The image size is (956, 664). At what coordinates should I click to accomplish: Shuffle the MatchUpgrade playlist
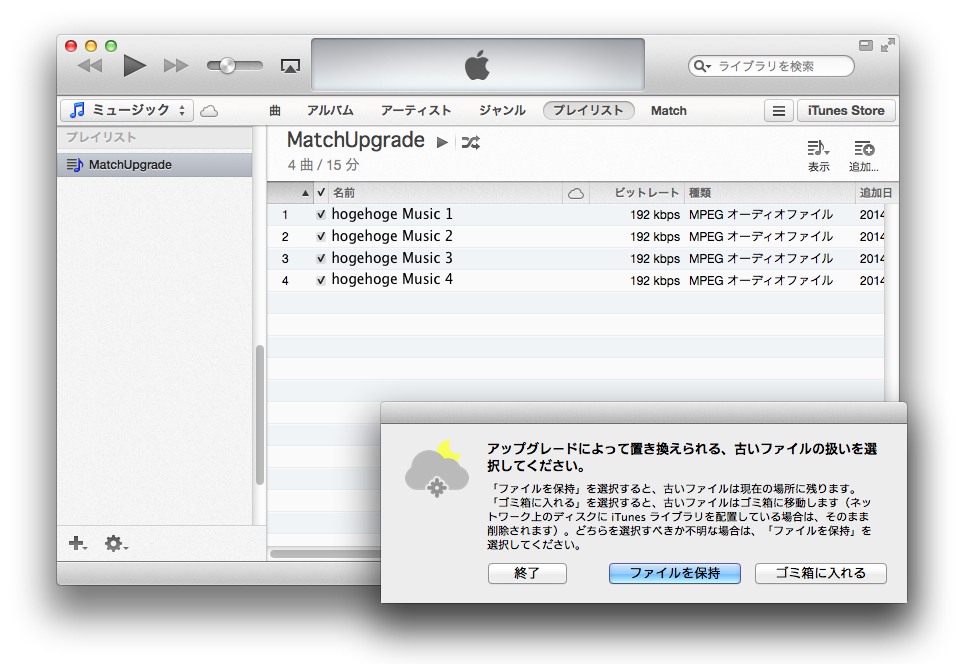(471, 143)
